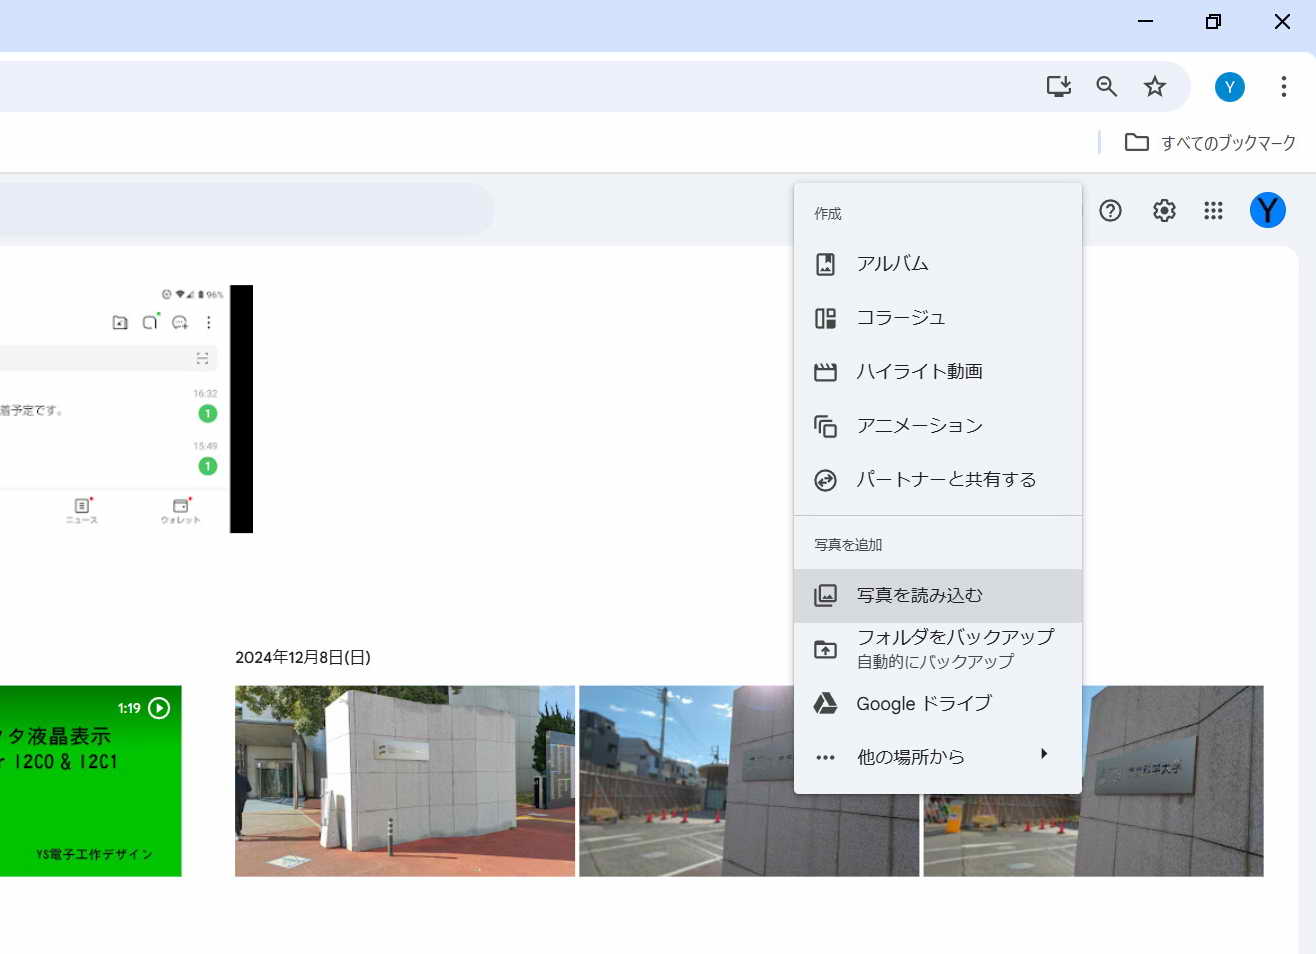
Task: Open Chrome three-dot menu
Action: point(1283,87)
